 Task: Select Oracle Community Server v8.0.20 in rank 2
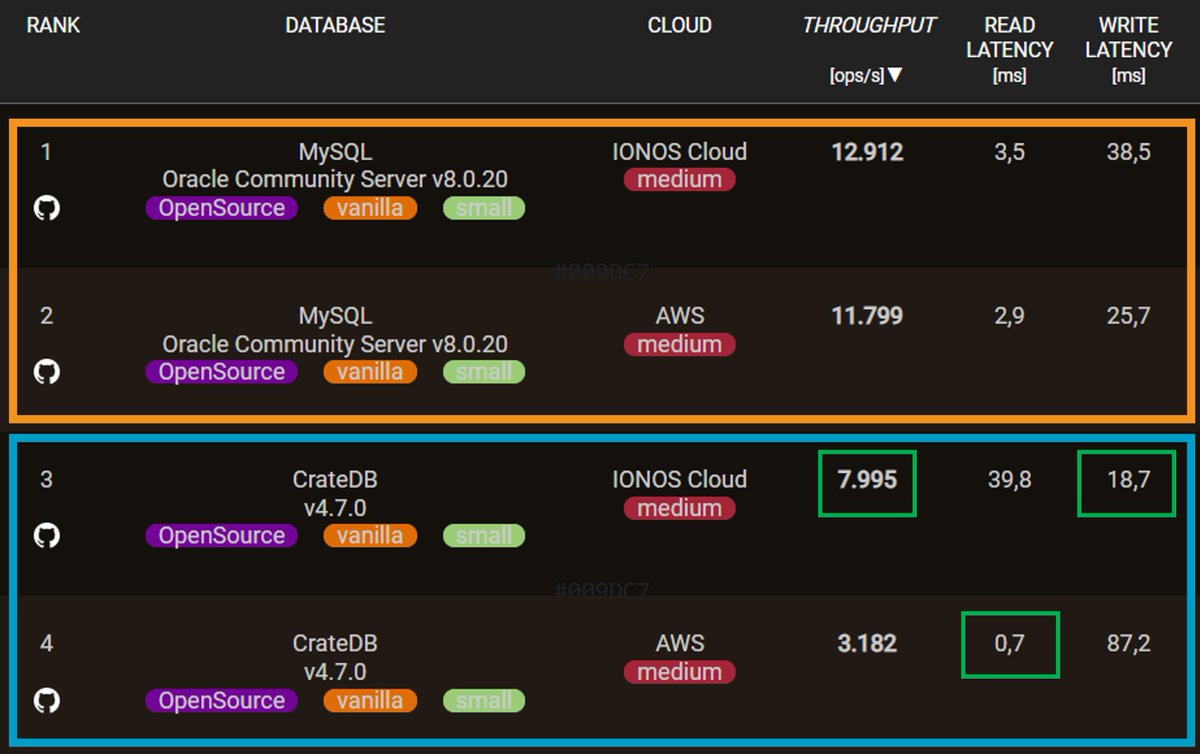point(335,344)
